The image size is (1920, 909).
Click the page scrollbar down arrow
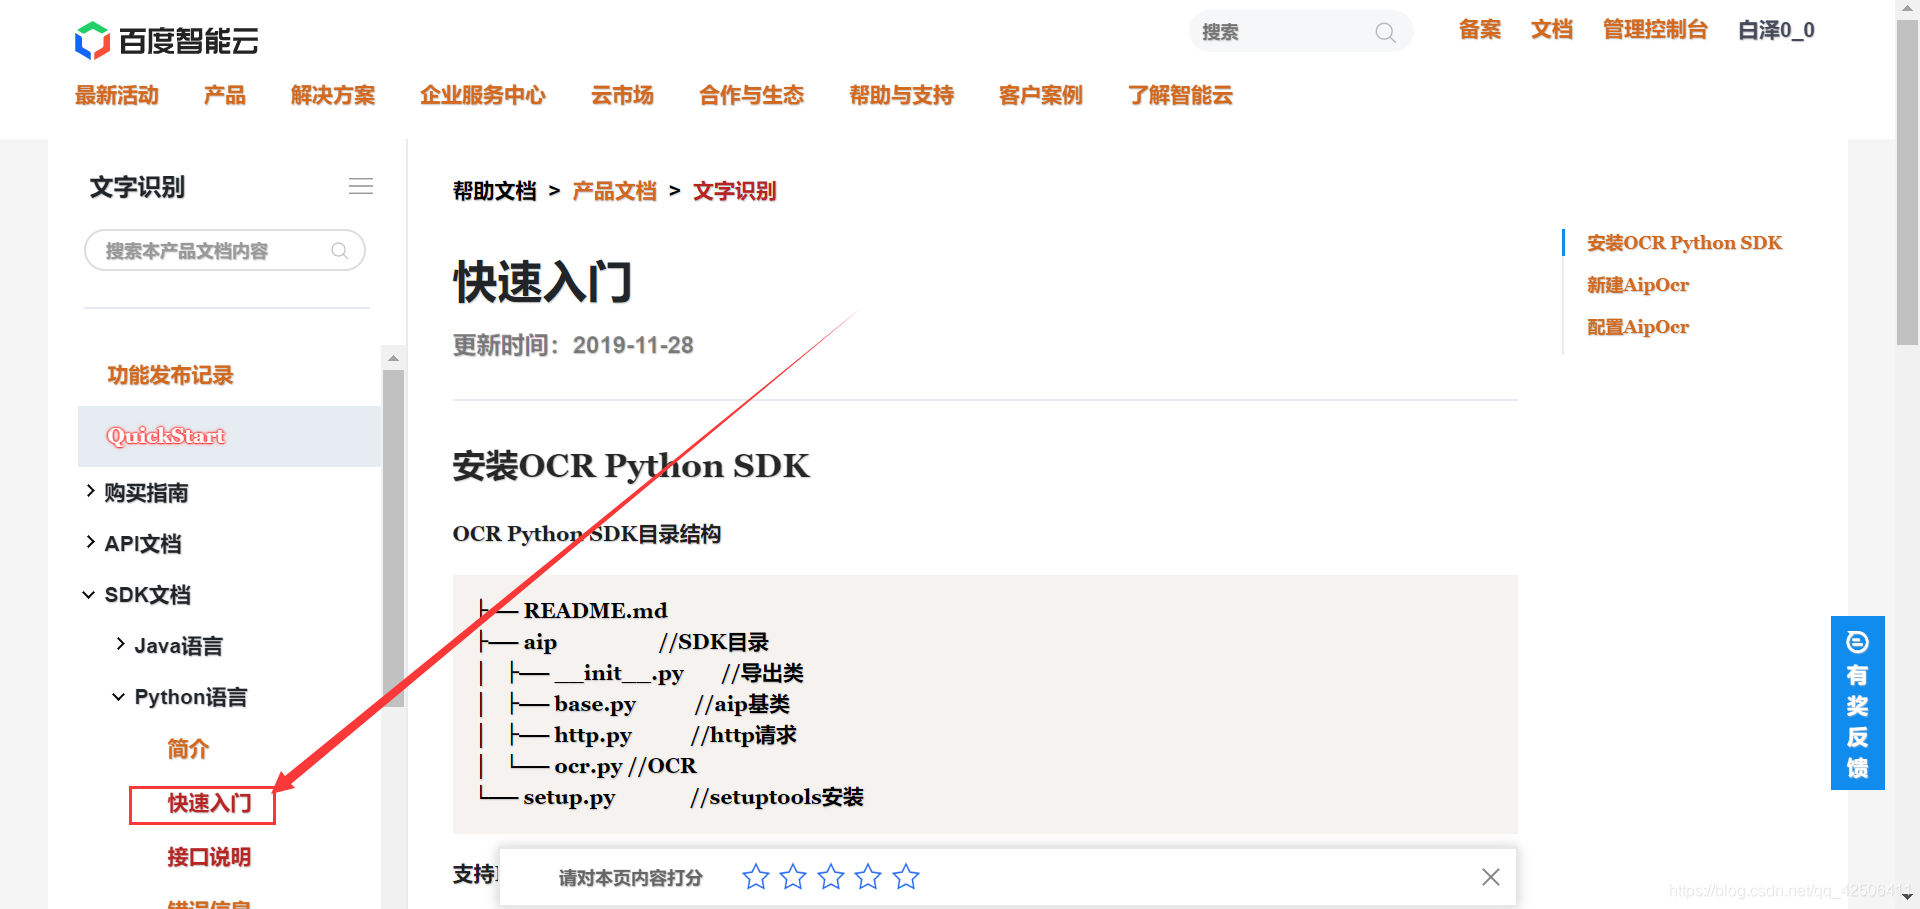click(1907, 896)
